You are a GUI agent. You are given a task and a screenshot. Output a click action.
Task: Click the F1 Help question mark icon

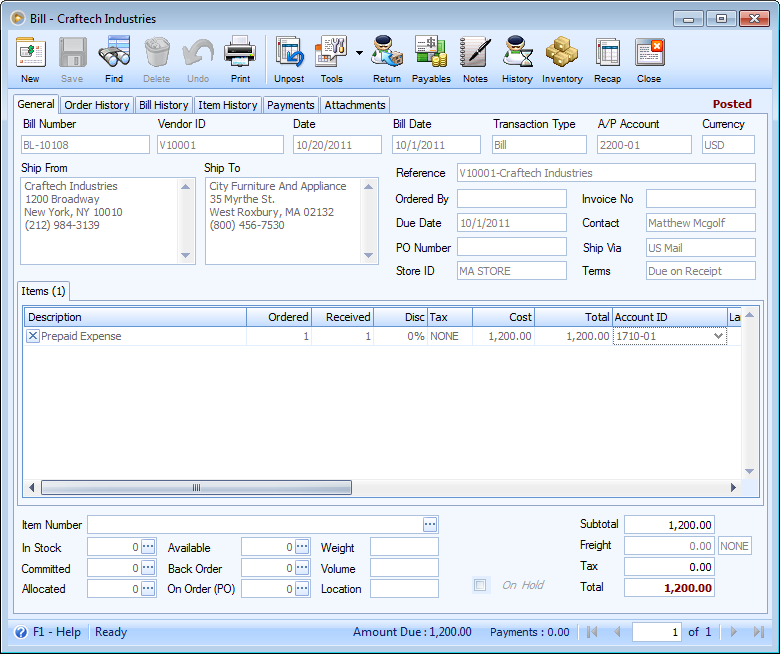point(21,632)
